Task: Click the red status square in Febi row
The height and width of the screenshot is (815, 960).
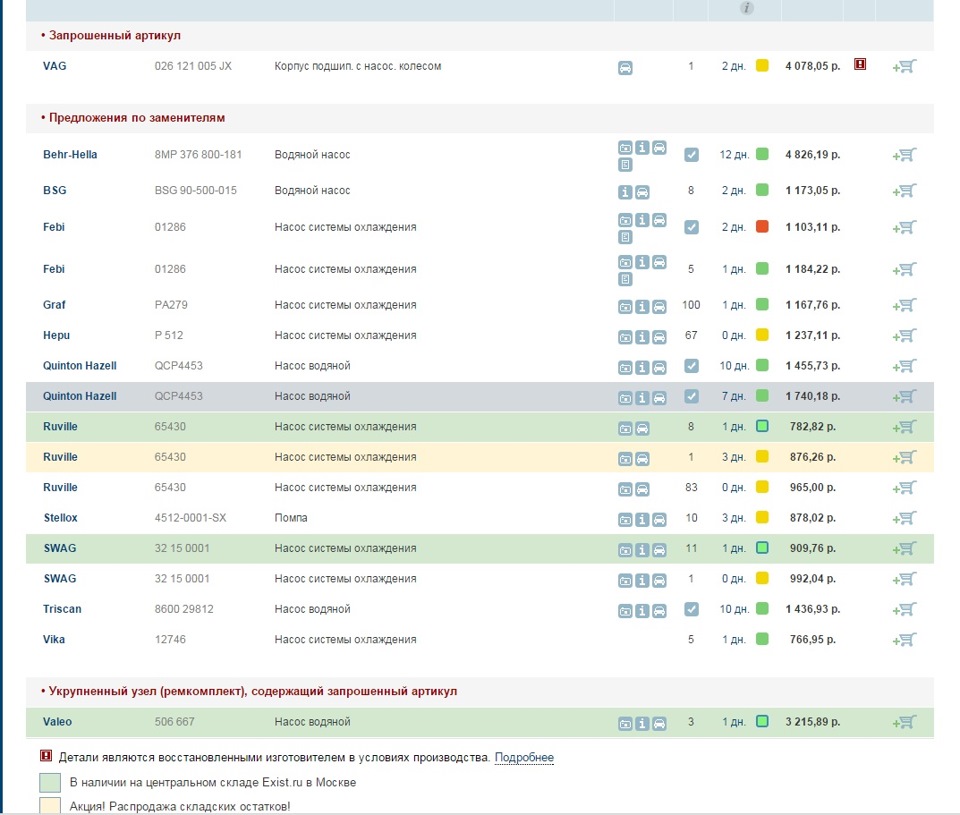Action: tap(762, 227)
